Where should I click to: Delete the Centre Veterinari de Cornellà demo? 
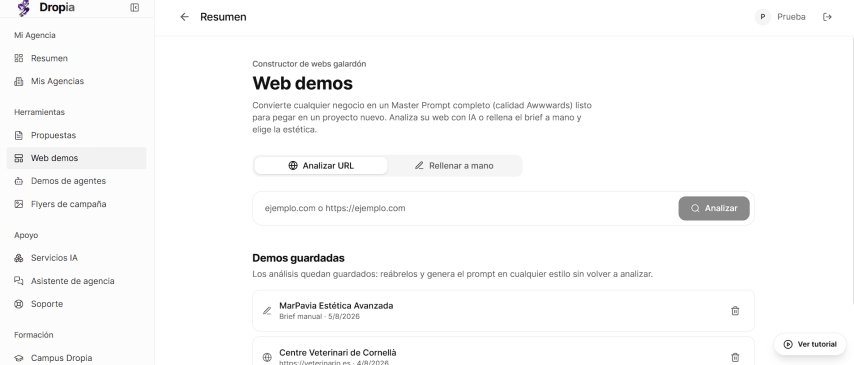coord(735,357)
